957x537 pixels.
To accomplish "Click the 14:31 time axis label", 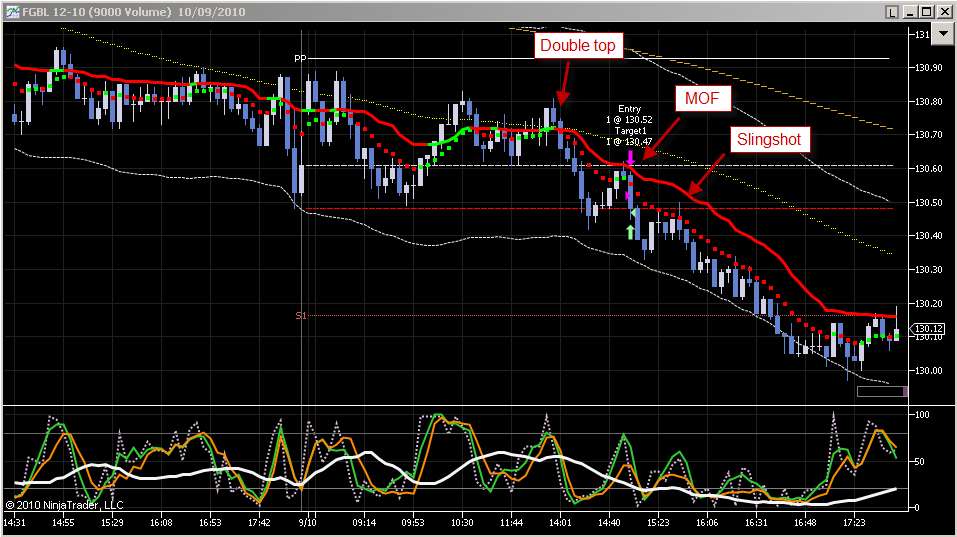I will 15,522.
